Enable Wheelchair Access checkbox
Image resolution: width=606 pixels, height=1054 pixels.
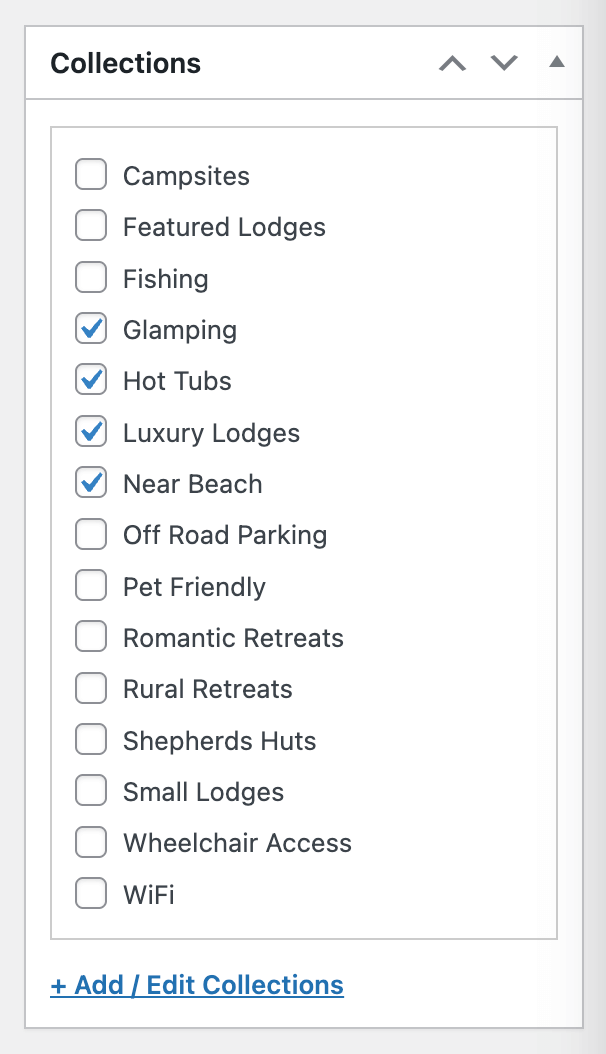click(91, 843)
